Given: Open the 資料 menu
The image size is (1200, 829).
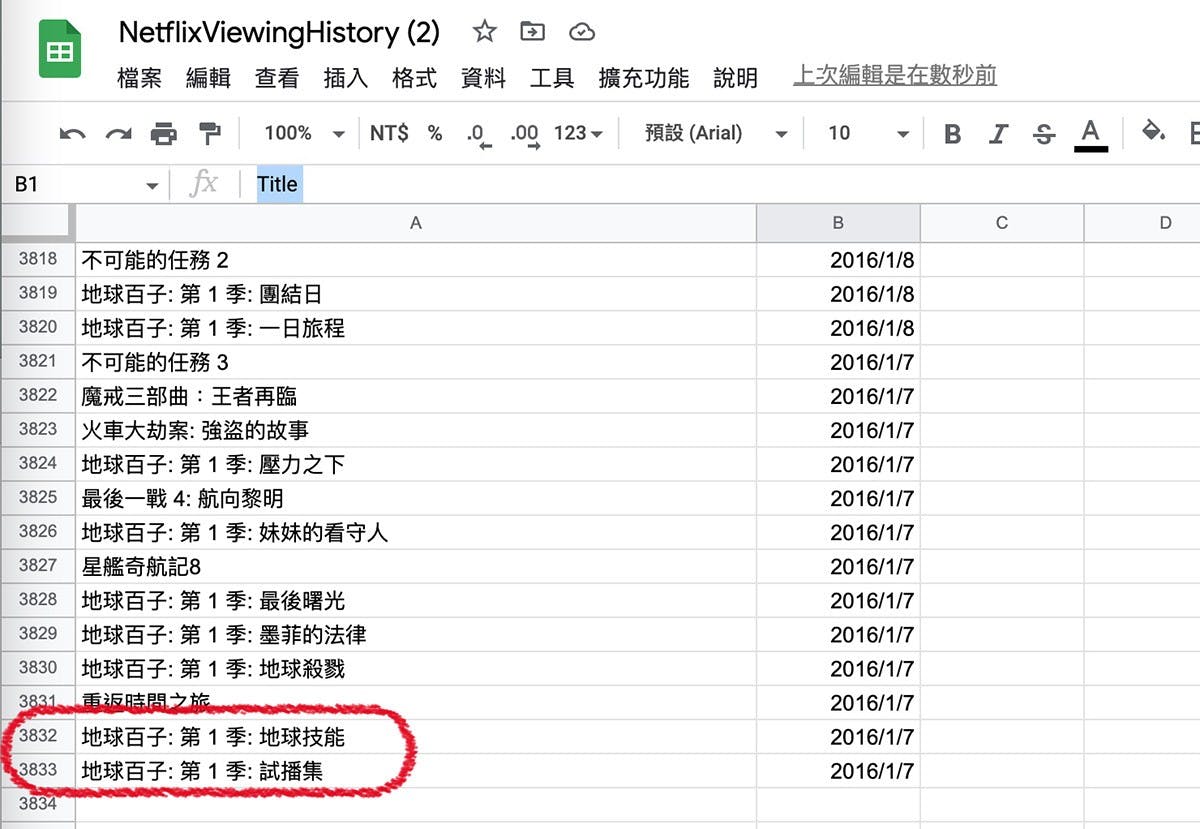Looking at the screenshot, I should tap(484, 78).
